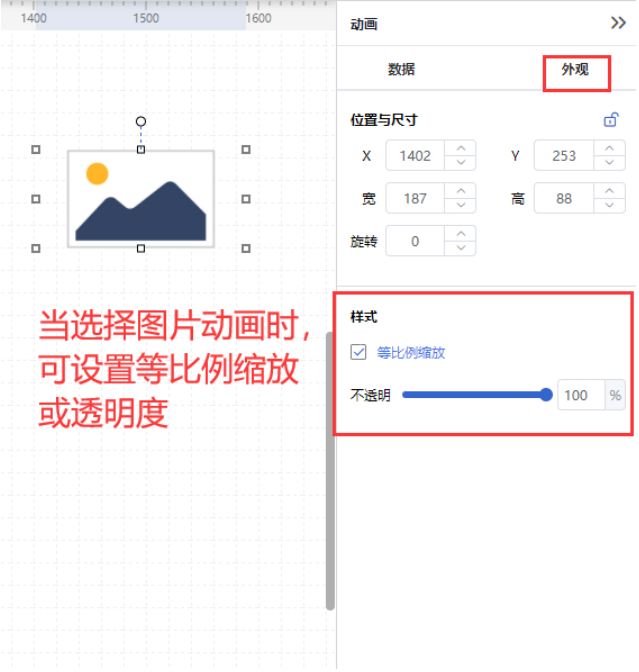This screenshot has height=672, width=639.
Task: Toggle the aspect ratio lock icon
Action: 611,120
